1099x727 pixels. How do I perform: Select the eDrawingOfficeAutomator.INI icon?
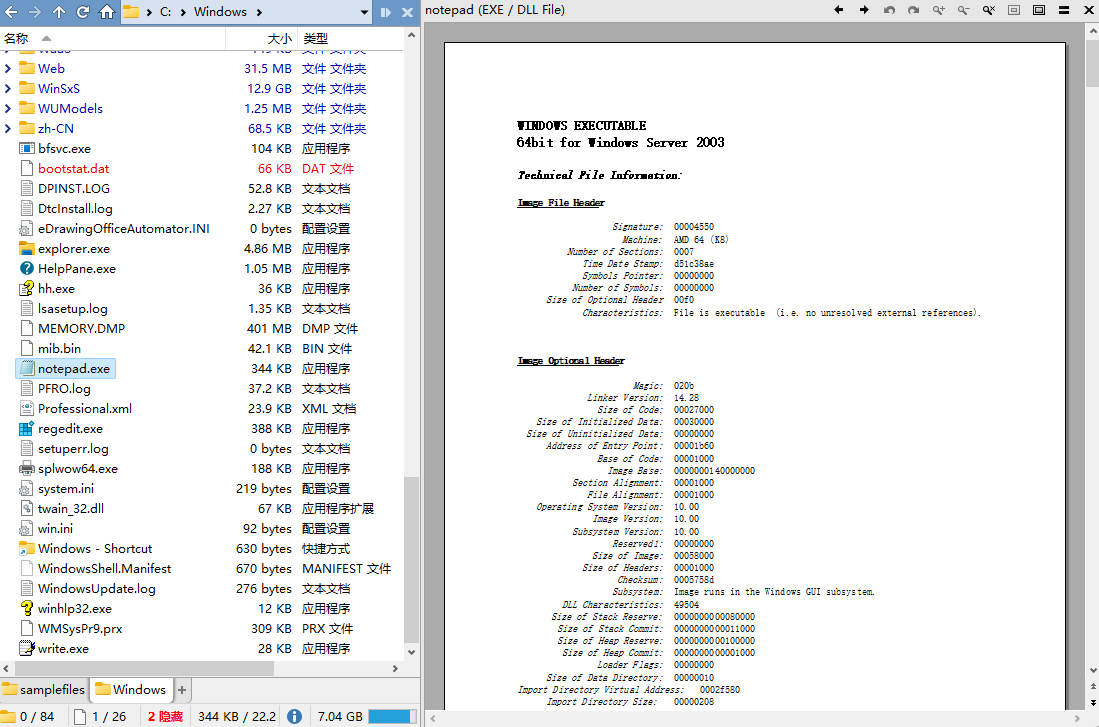27,229
